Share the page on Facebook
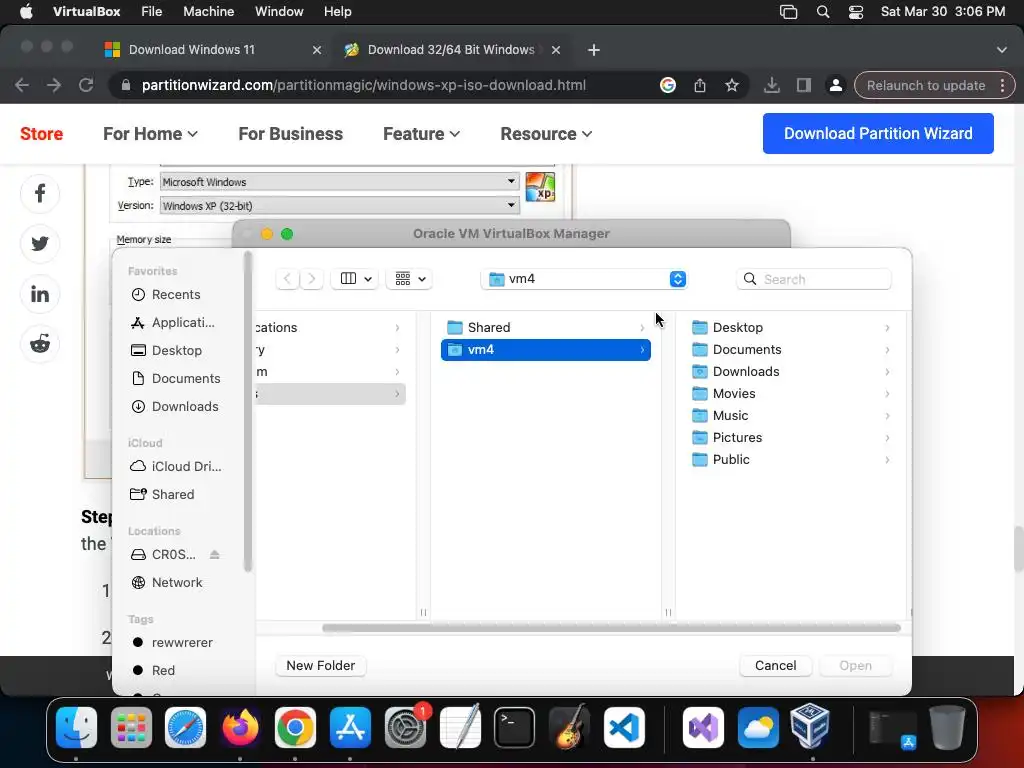1024x768 pixels. point(40,193)
